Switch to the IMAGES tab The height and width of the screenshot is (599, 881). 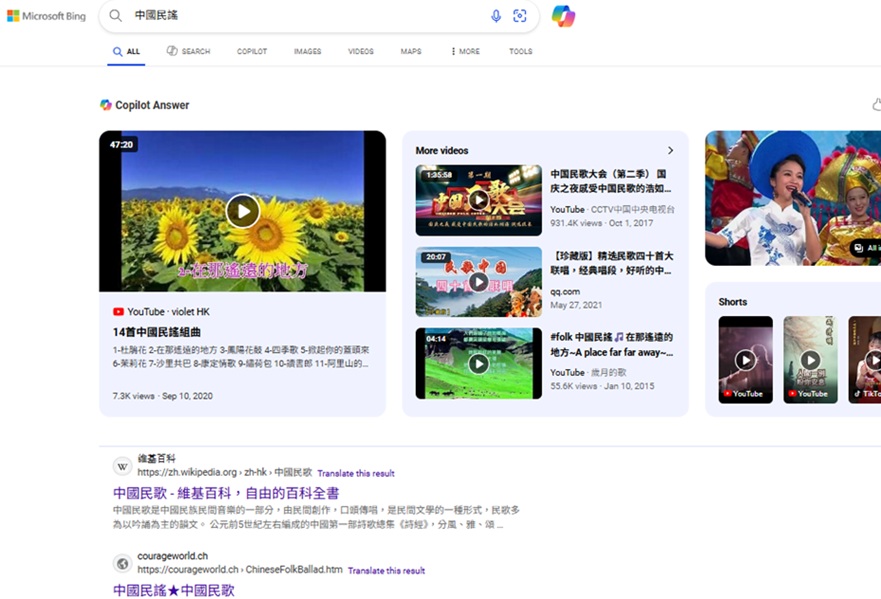click(x=307, y=52)
